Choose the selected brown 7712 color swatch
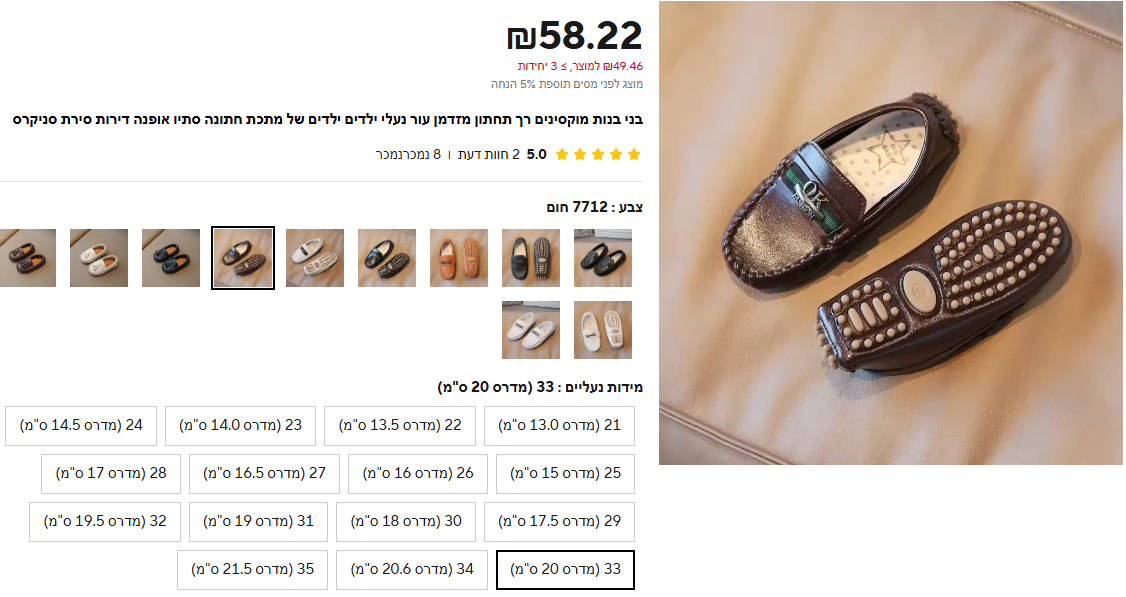The width and height of the screenshot is (1126, 597). (x=243, y=258)
